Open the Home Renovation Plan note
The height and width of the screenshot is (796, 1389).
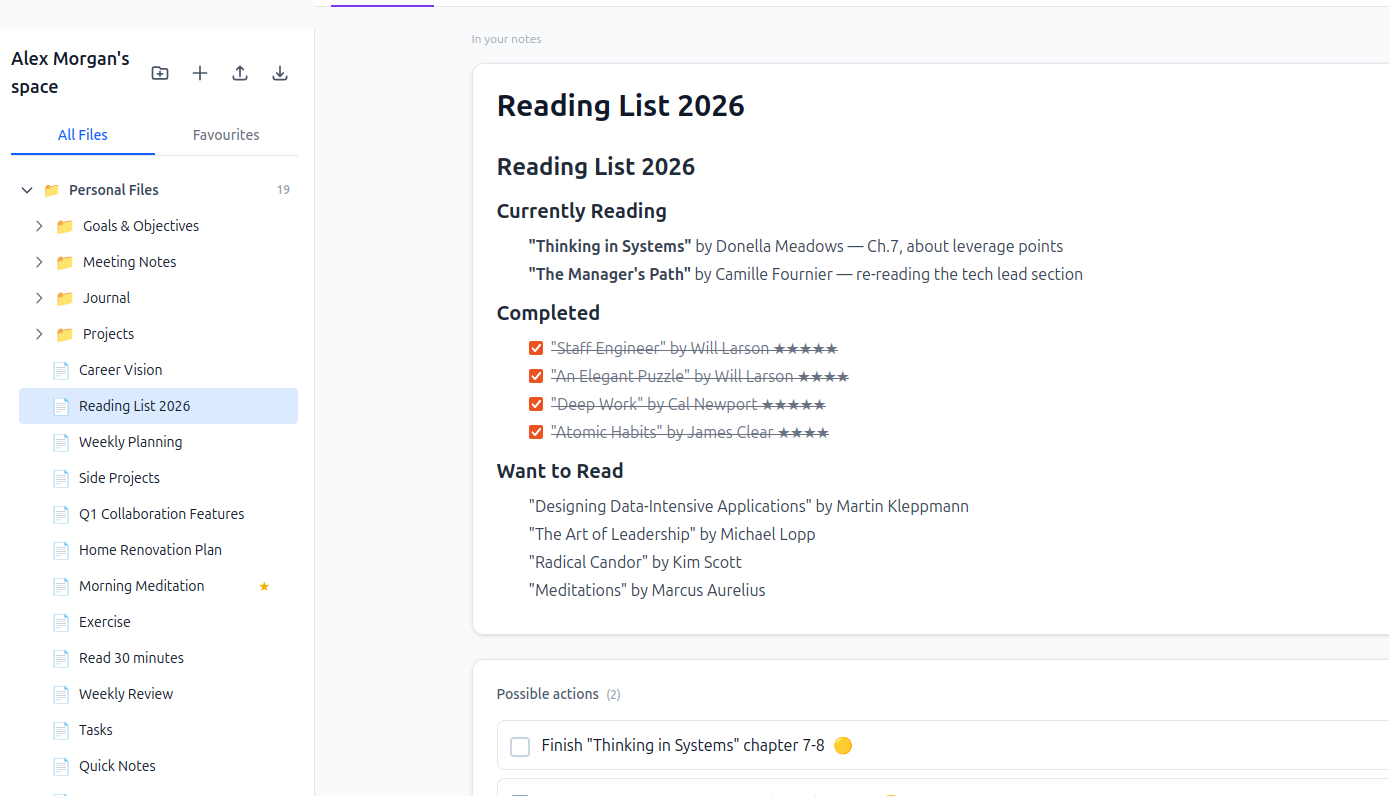click(x=158, y=550)
